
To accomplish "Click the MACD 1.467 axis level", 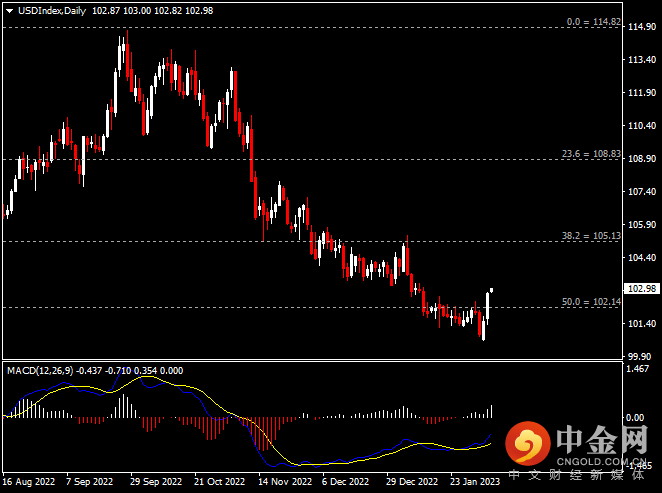I will [634, 369].
